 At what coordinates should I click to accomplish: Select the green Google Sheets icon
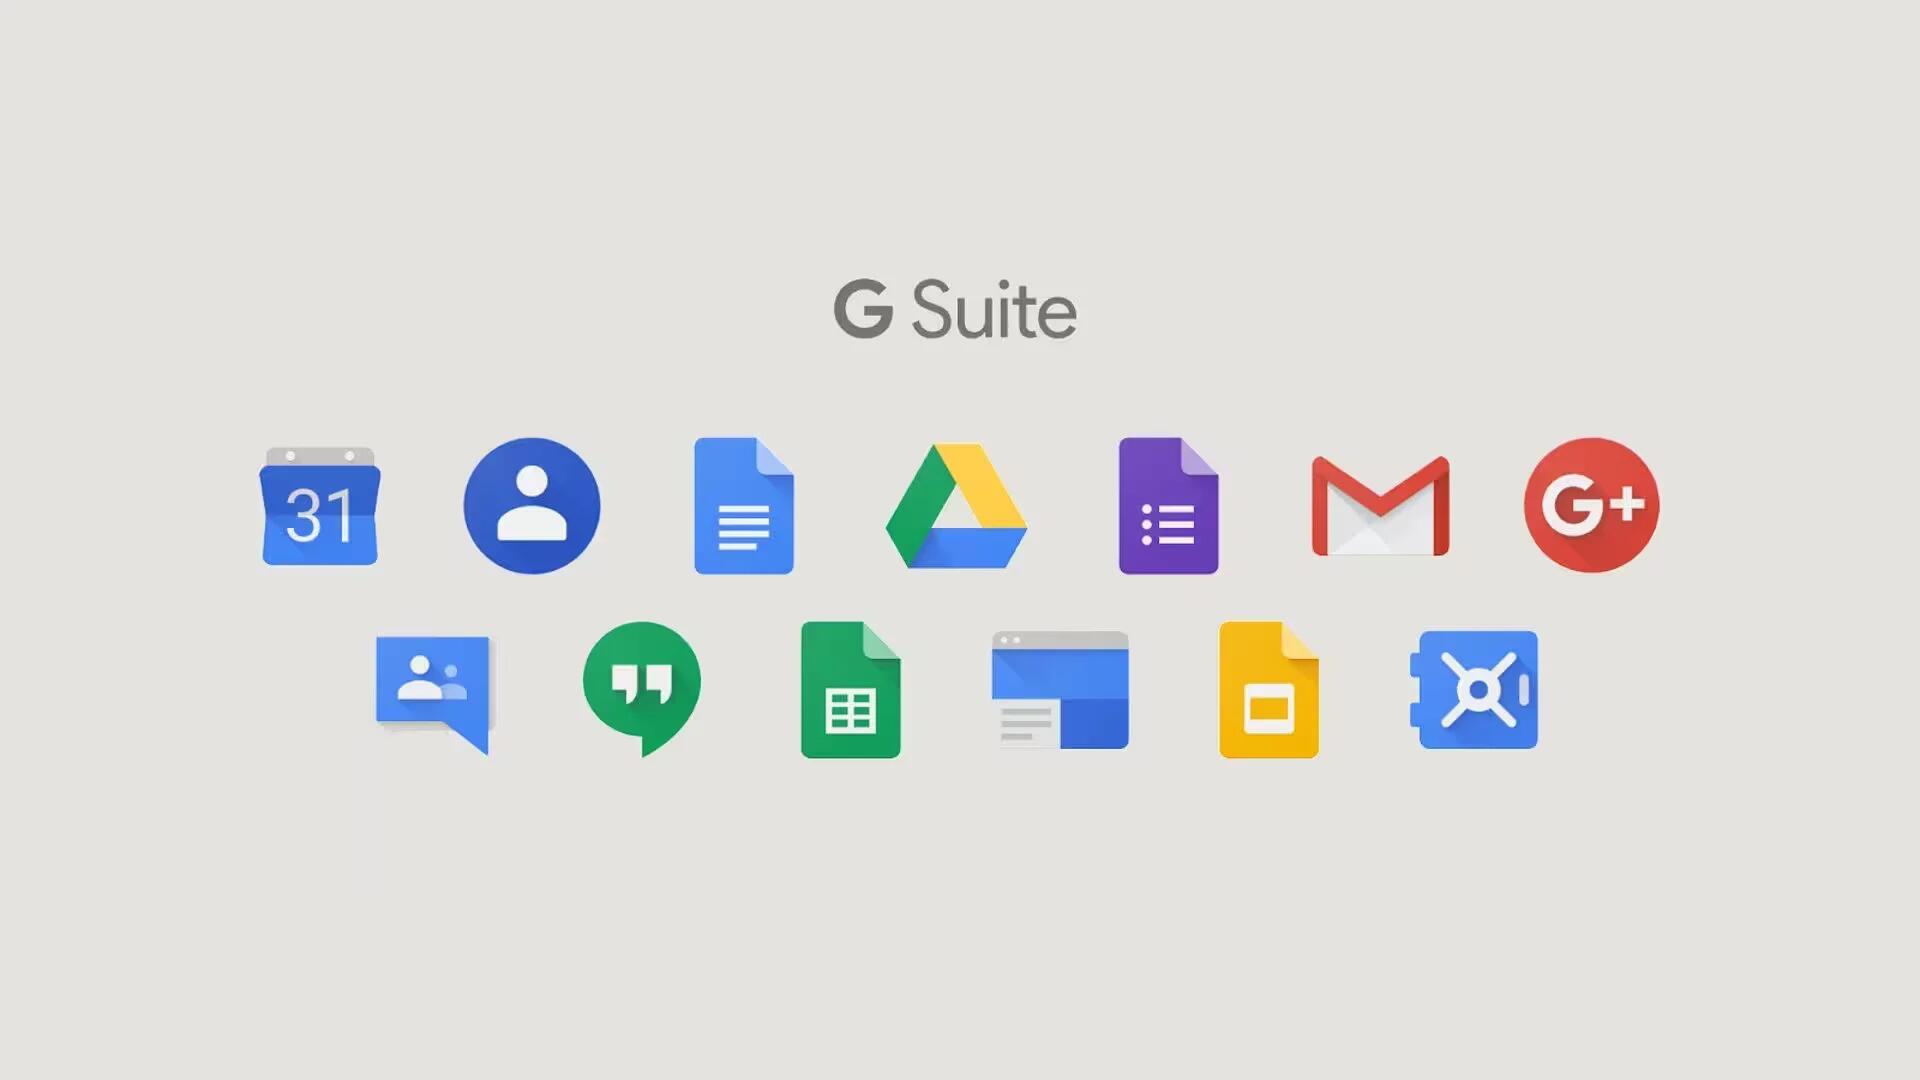[851, 690]
